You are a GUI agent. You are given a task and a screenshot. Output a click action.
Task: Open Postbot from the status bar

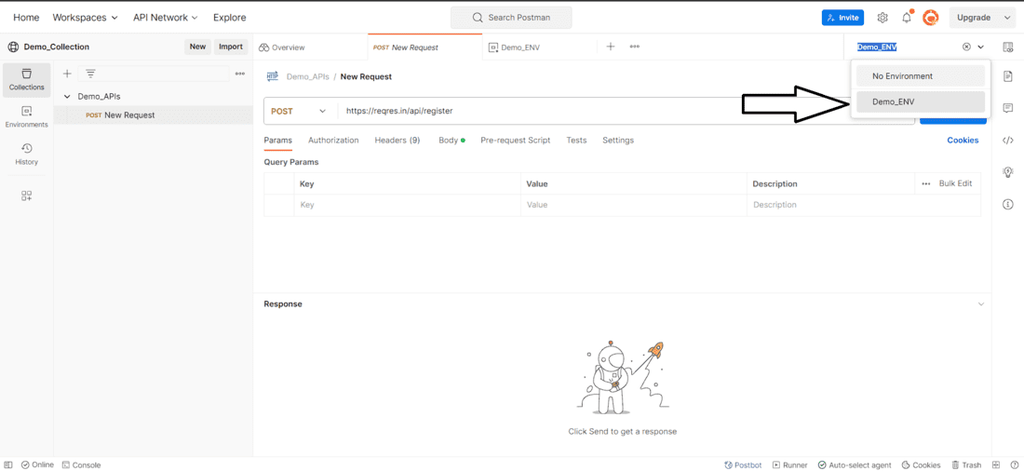[743, 465]
